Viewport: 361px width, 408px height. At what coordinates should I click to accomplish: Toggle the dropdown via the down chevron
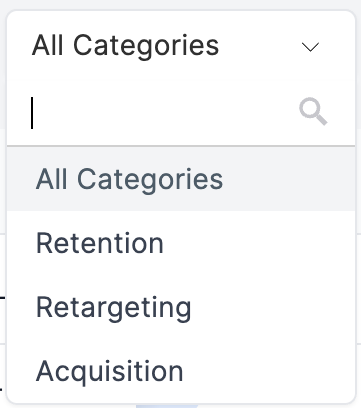(x=310, y=47)
